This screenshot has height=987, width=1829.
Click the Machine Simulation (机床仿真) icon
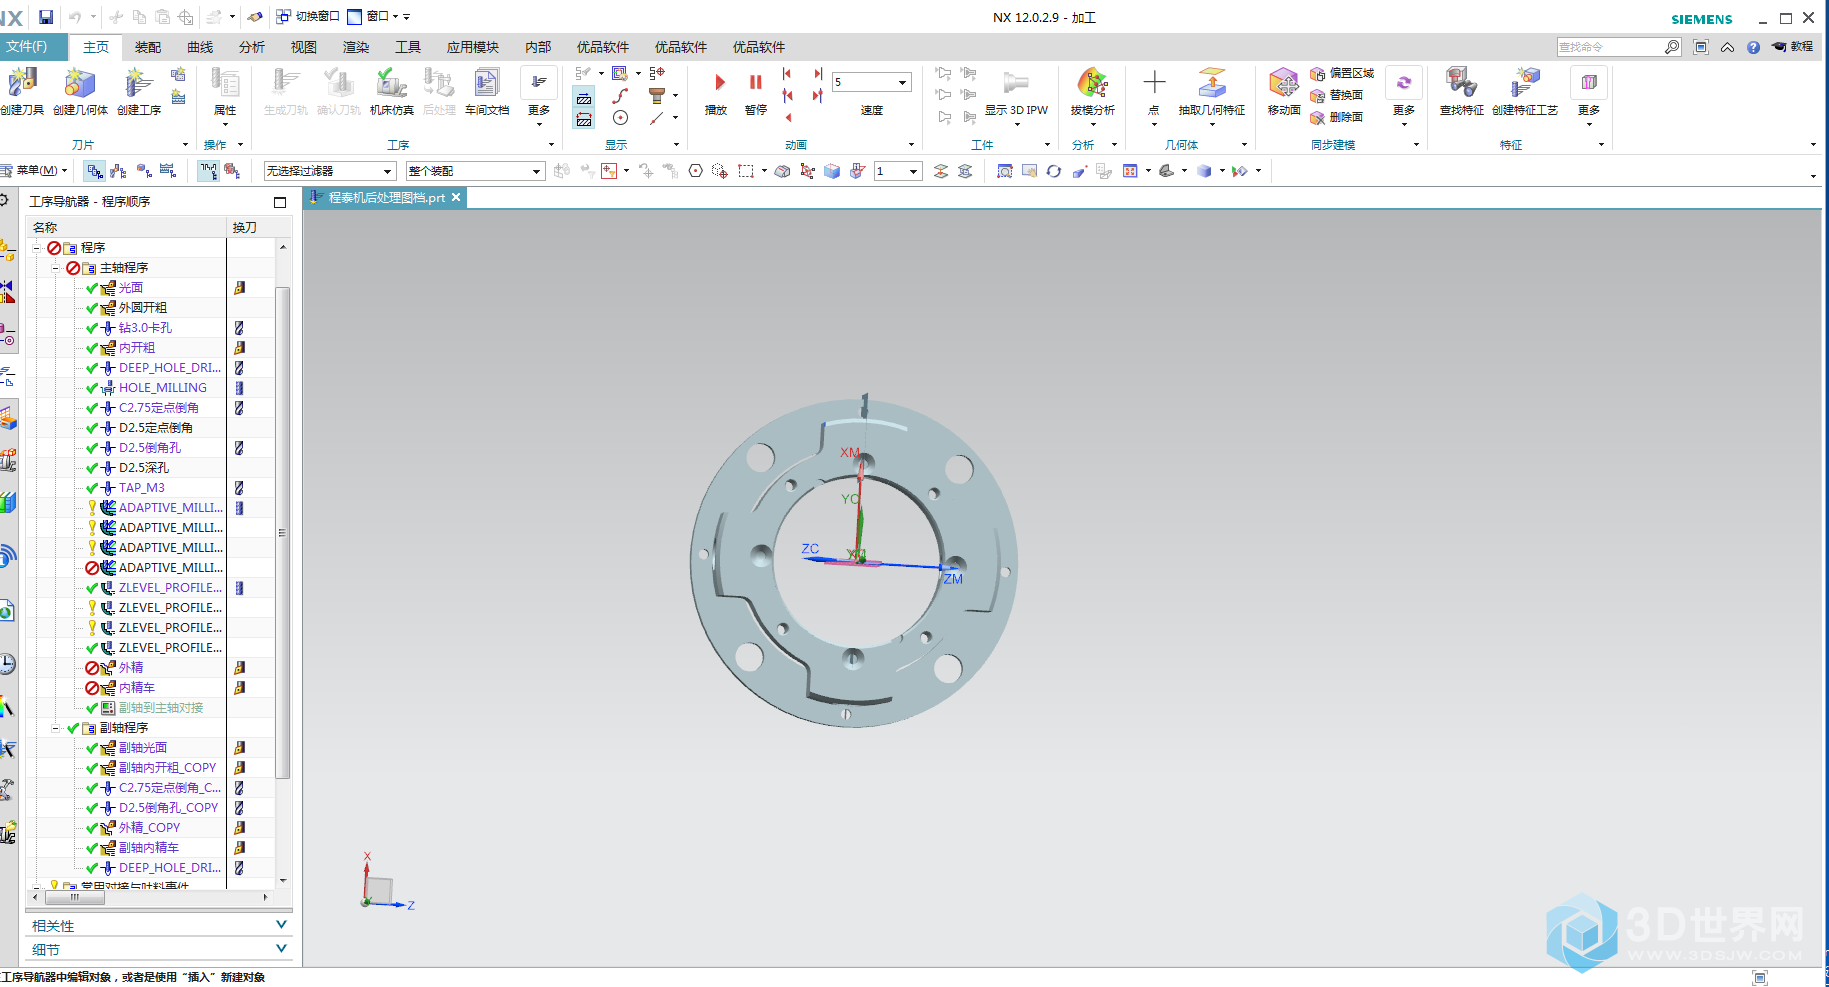click(x=391, y=84)
